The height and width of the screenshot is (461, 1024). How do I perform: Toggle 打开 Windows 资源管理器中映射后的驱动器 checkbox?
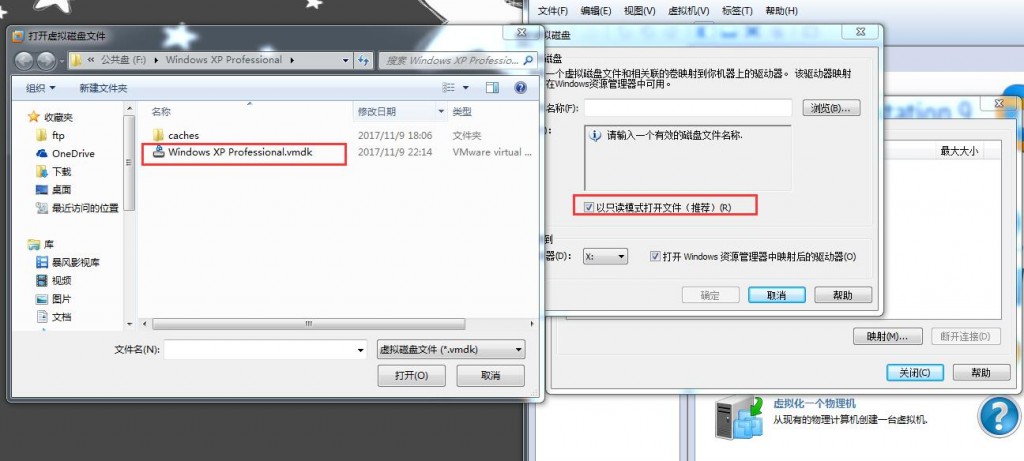click(655, 257)
